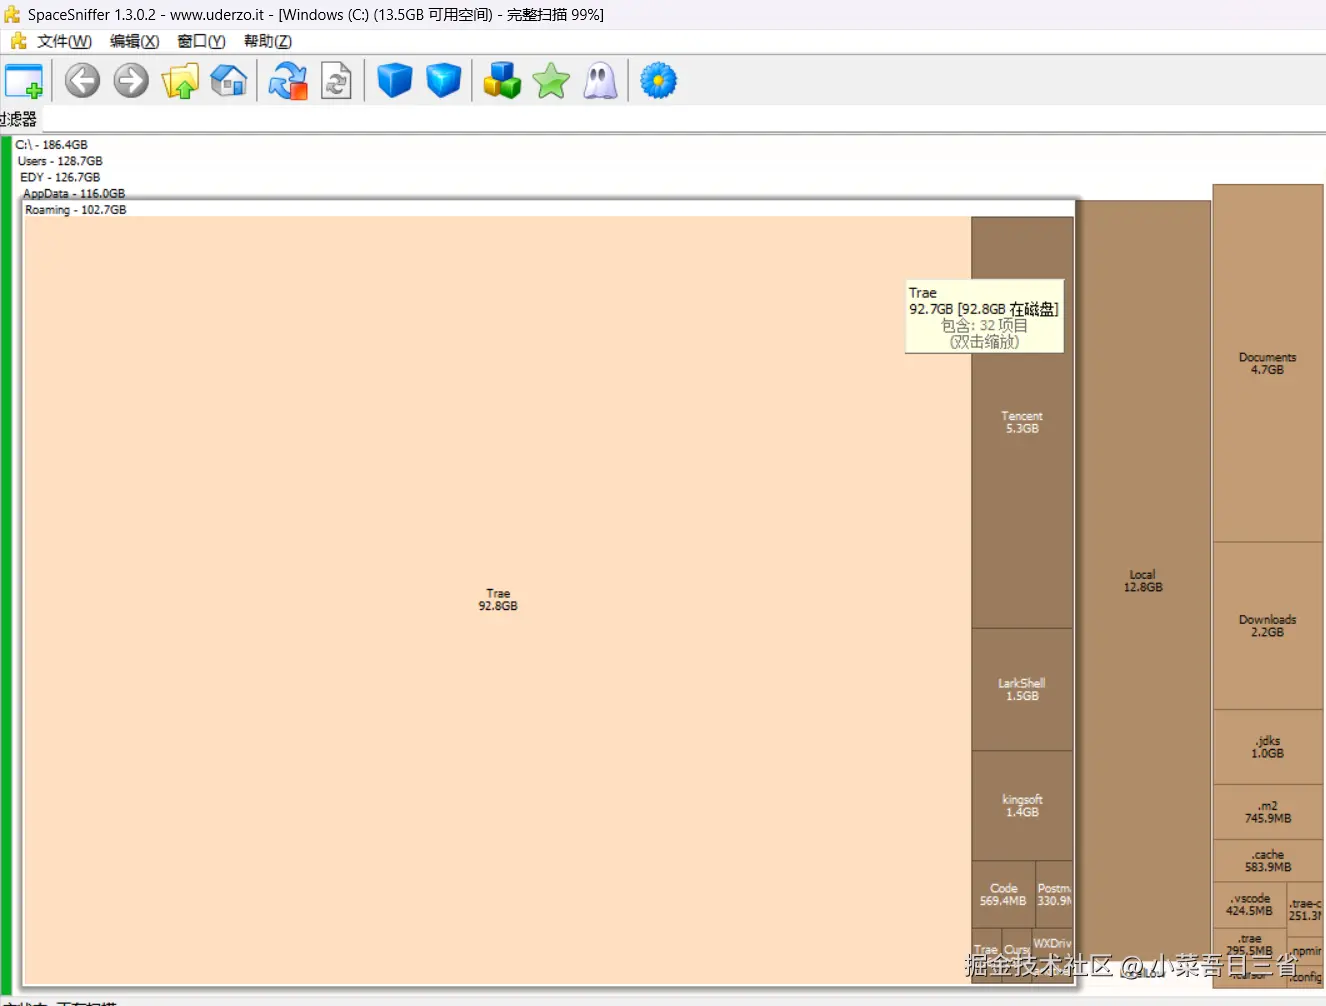Open the 编辑(X) menu

point(134,41)
